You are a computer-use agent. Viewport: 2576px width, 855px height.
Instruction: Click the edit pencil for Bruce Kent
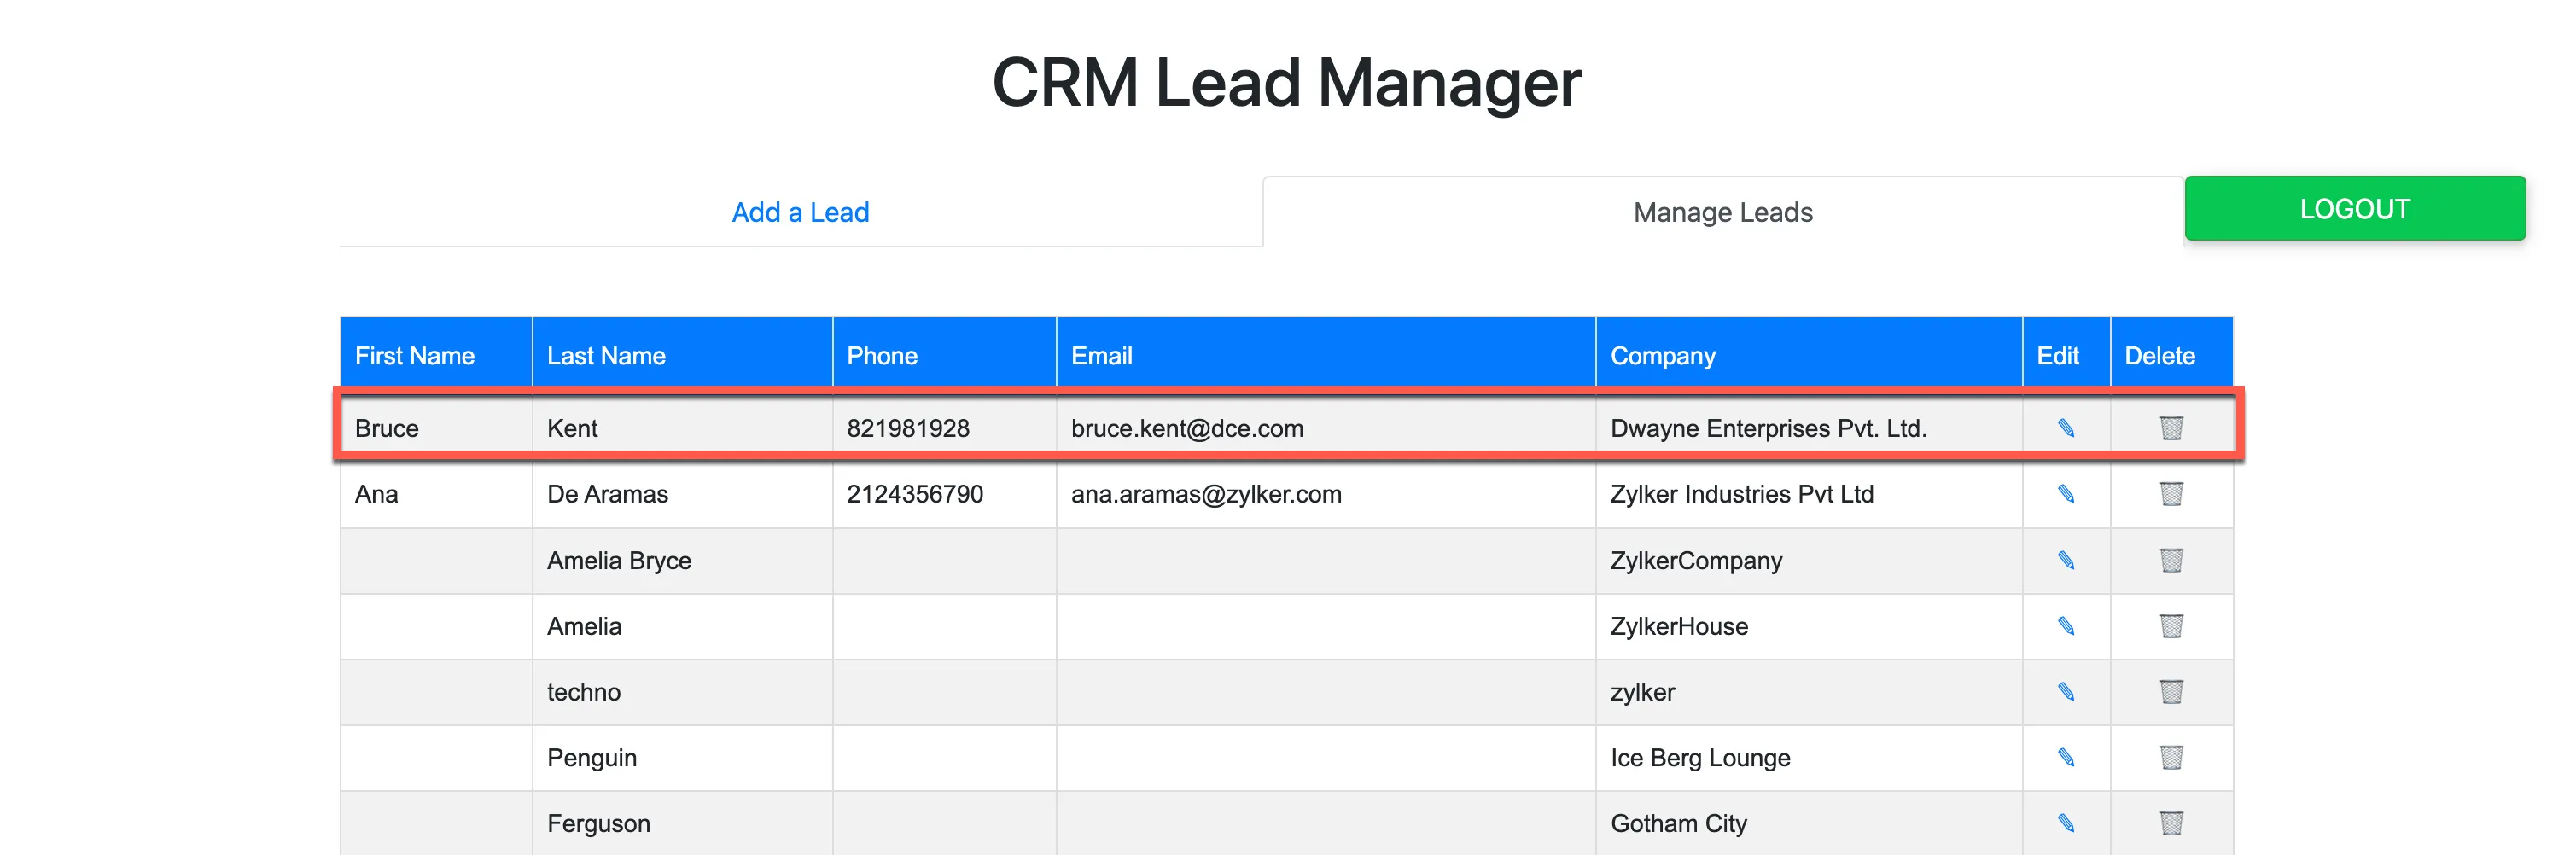(2065, 428)
